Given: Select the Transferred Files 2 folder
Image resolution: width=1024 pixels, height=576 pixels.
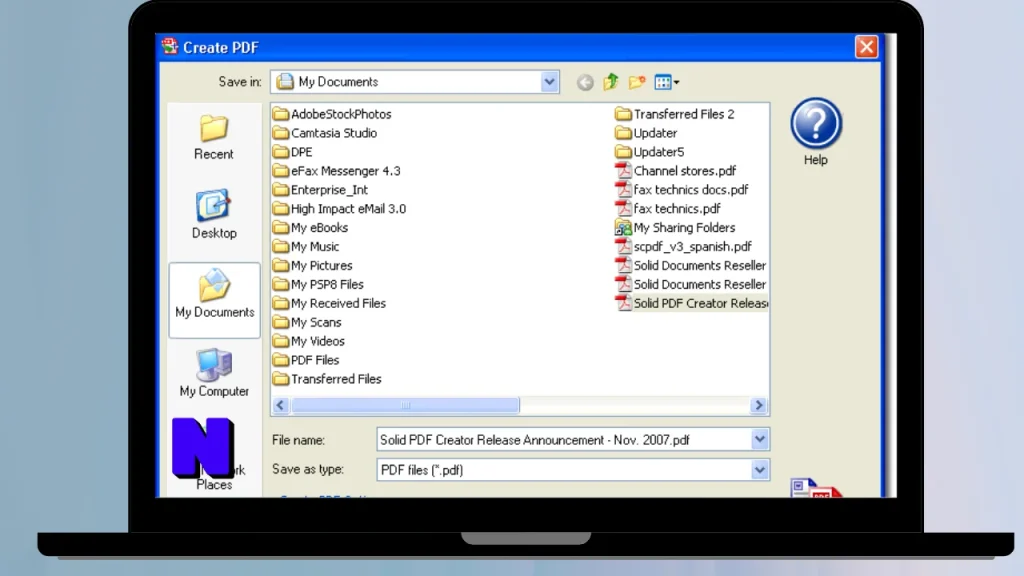Looking at the screenshot, I should (675, 114).
